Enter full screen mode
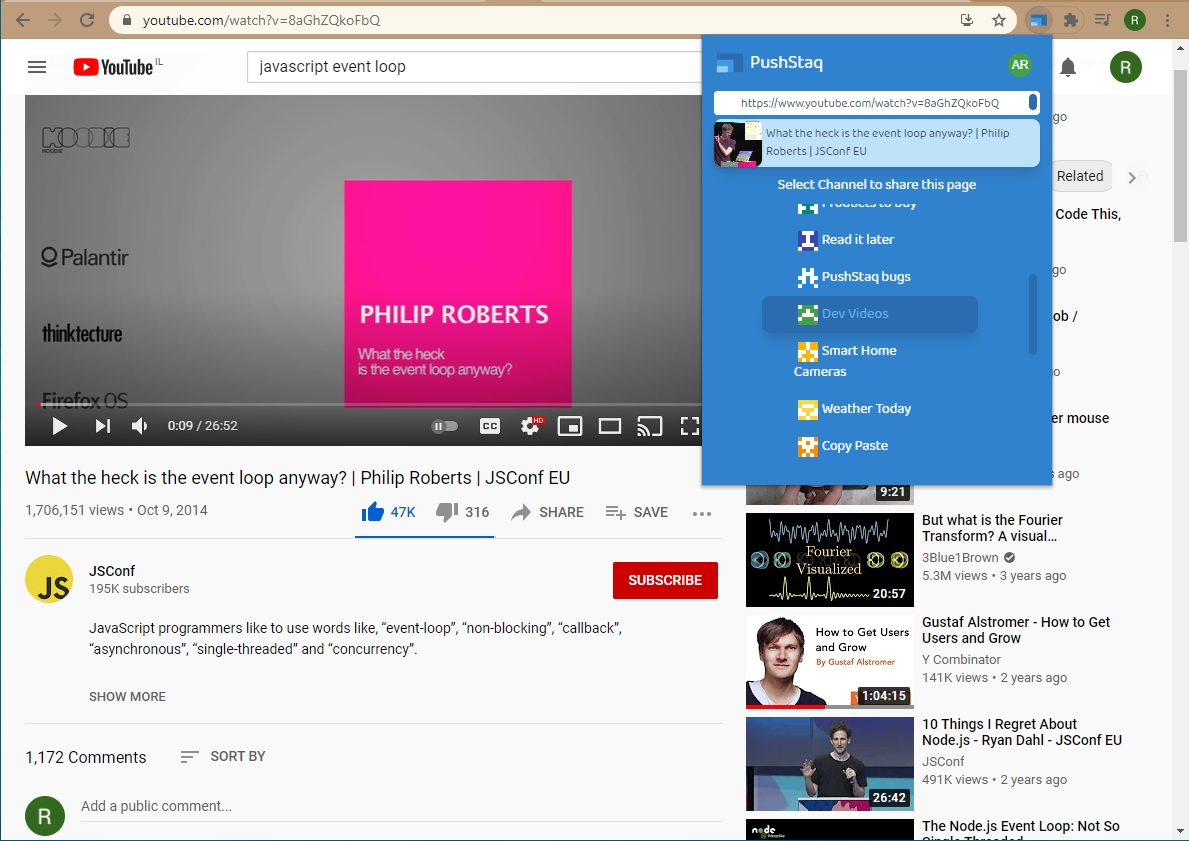The width and height of the screenshot is (1189, 841). pos(689,426)
